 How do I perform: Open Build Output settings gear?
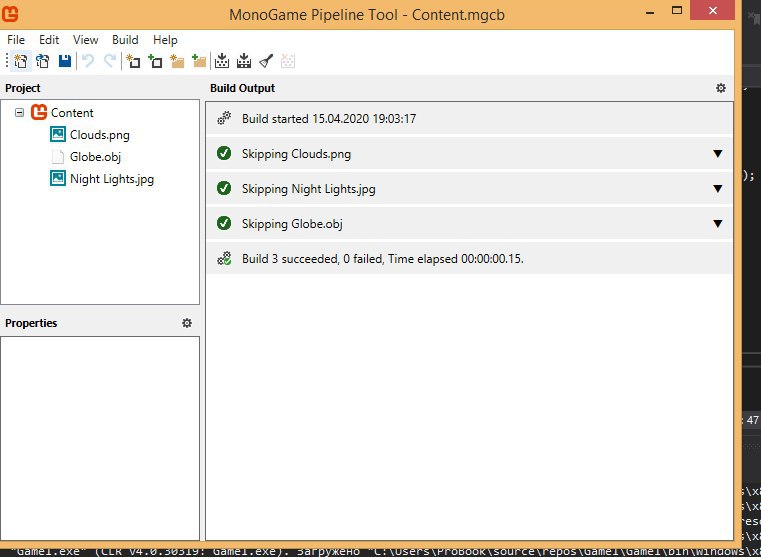721,88
